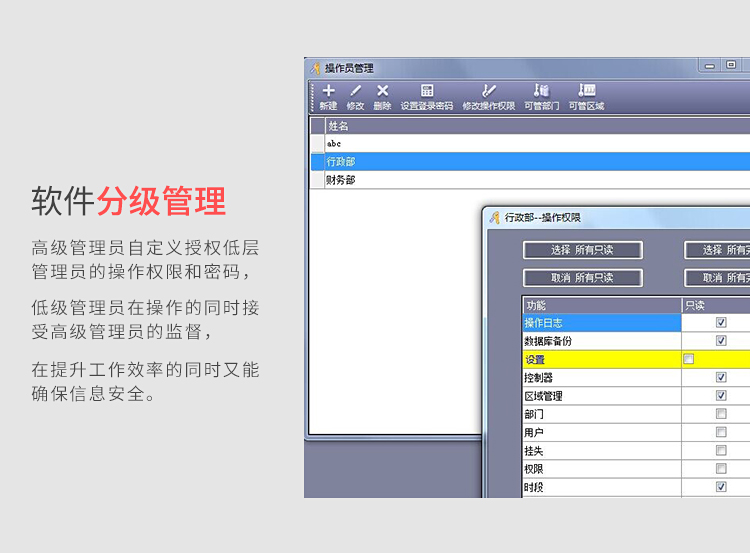Toggle 只读 checkbox for 用户
The height and width of the screenshot is (553, 750).
point(721,432)
